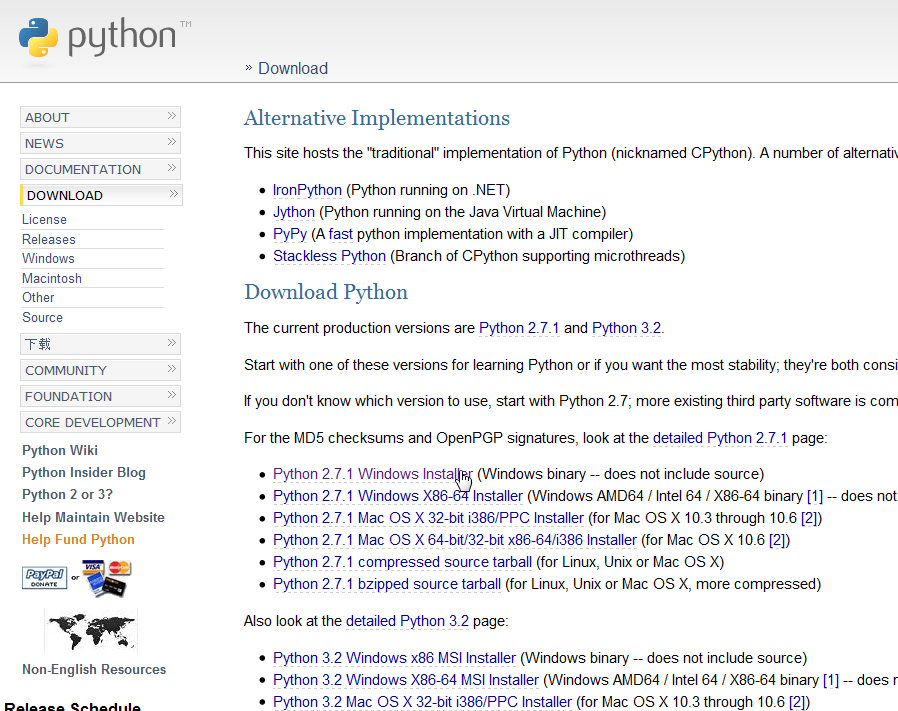Open the Windows submenu page
The height and width of the screenshot is (711, 898).
tap(48, 258)
